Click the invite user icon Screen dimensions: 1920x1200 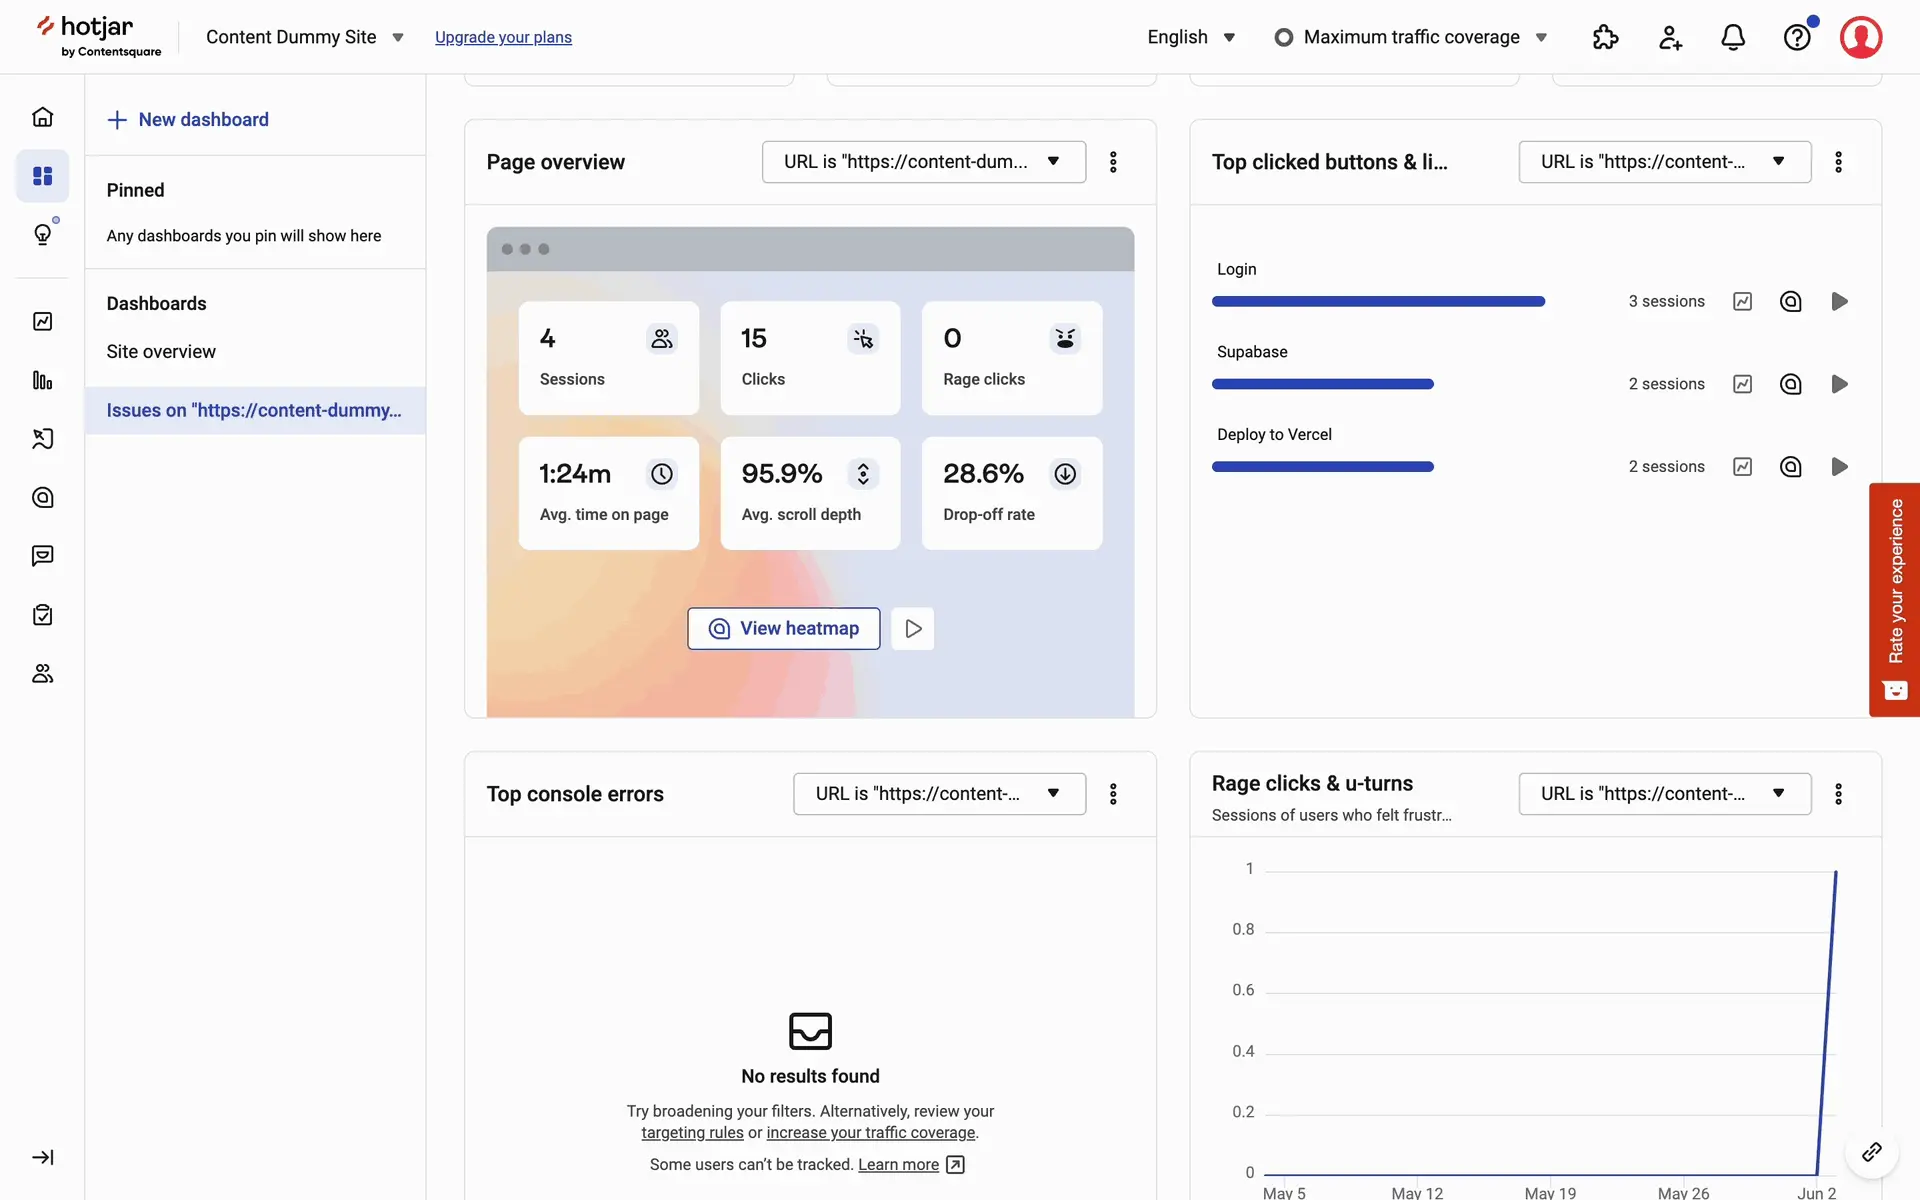click(1669, 37)
